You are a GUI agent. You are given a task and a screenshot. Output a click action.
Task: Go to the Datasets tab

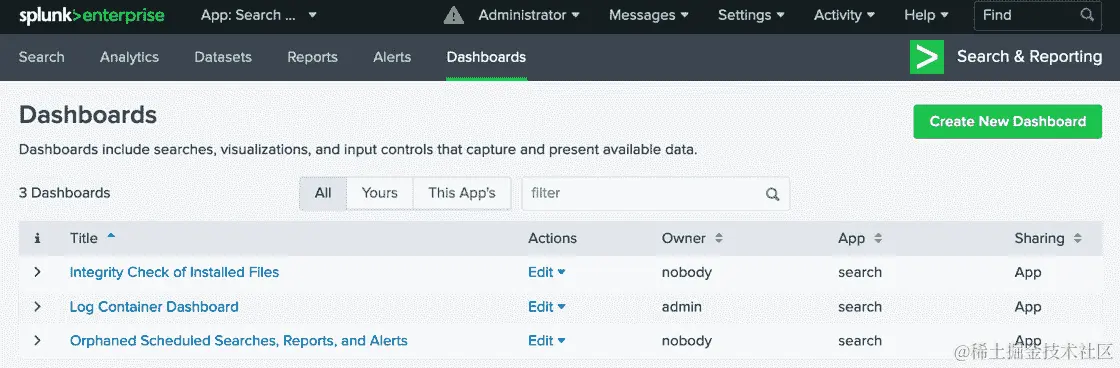click(223, 57)
